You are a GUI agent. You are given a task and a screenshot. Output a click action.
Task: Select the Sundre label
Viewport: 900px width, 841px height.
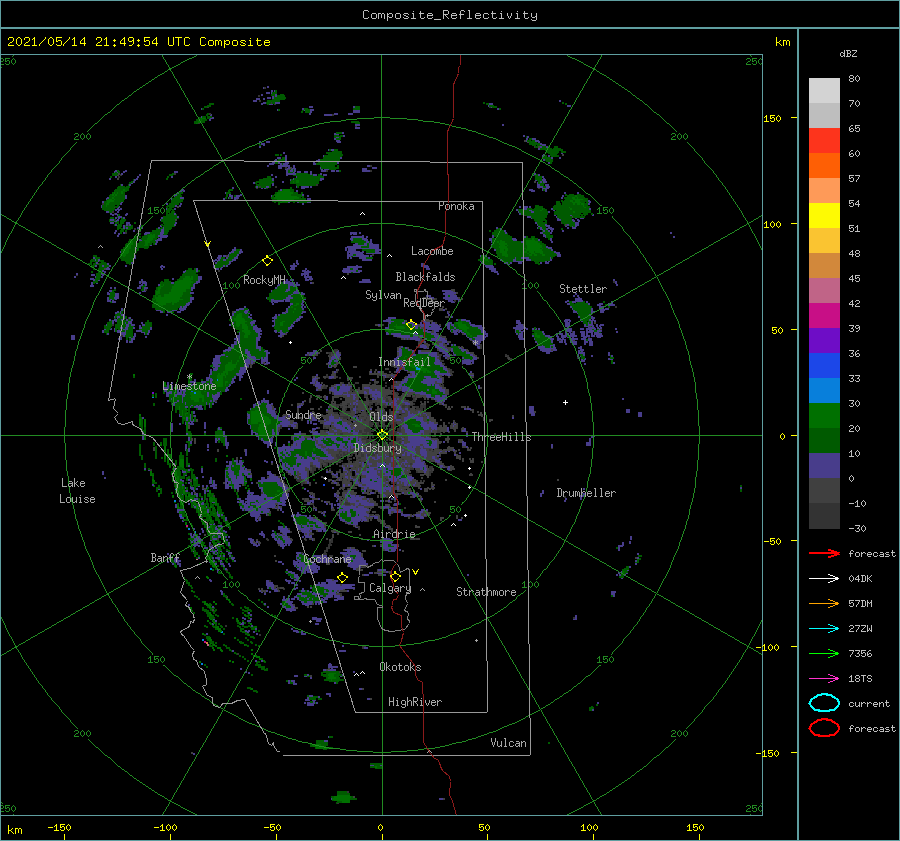[303, 415]
